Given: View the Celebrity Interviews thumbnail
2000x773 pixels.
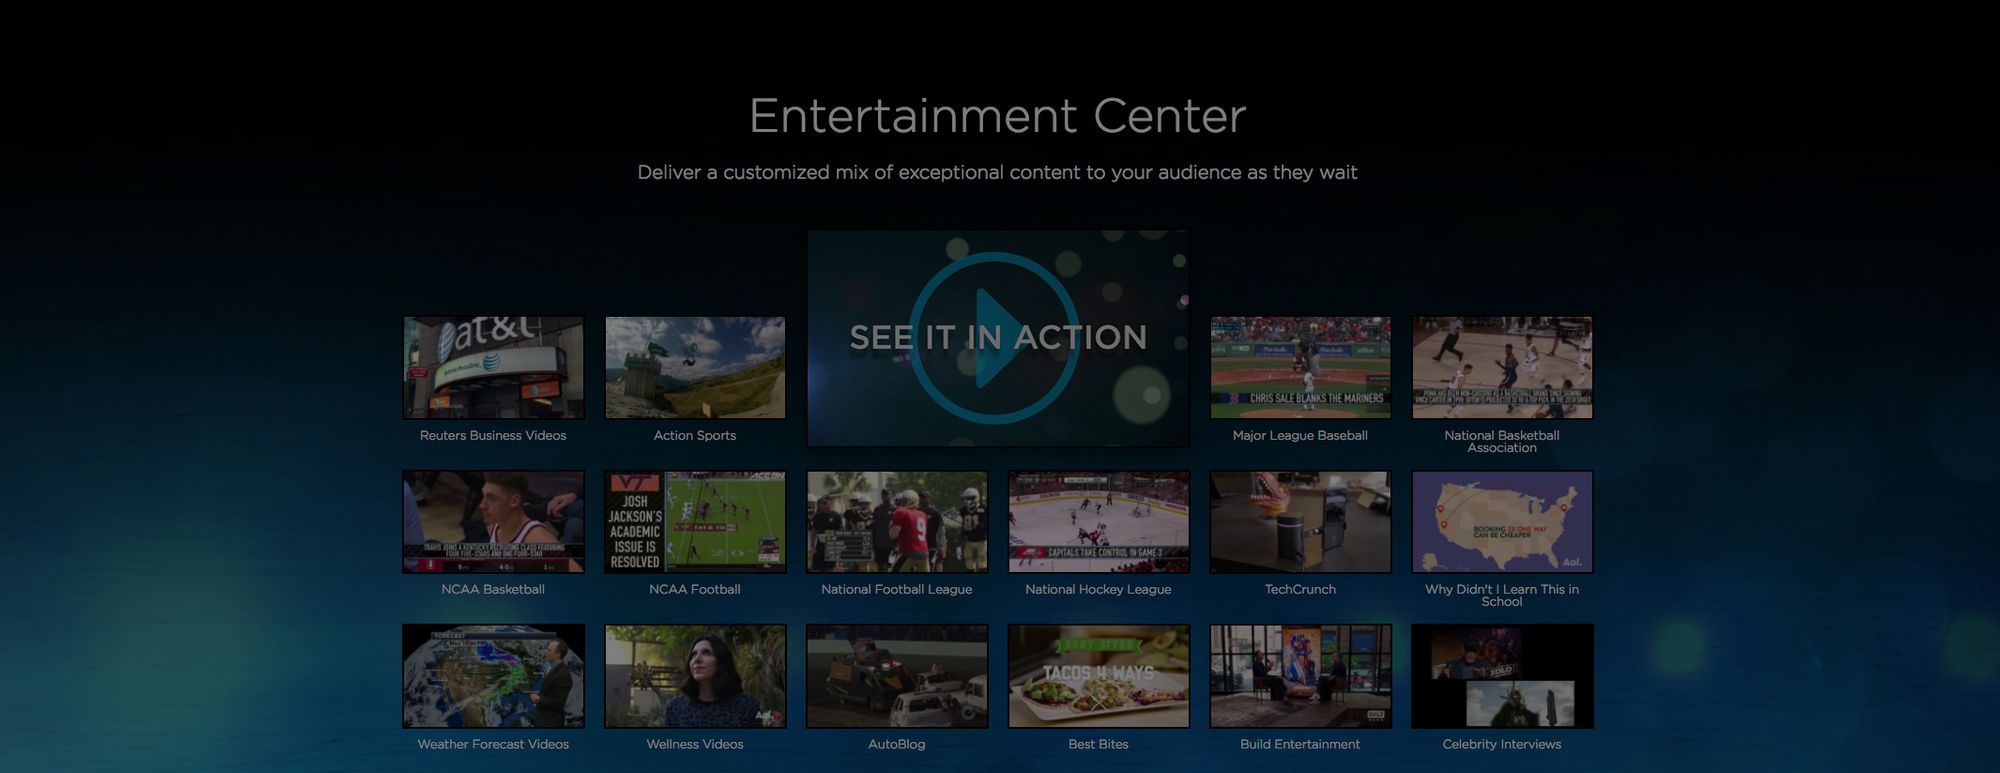Looking at the screenshot, I should pyautogui.click(x=1502, y=676).
